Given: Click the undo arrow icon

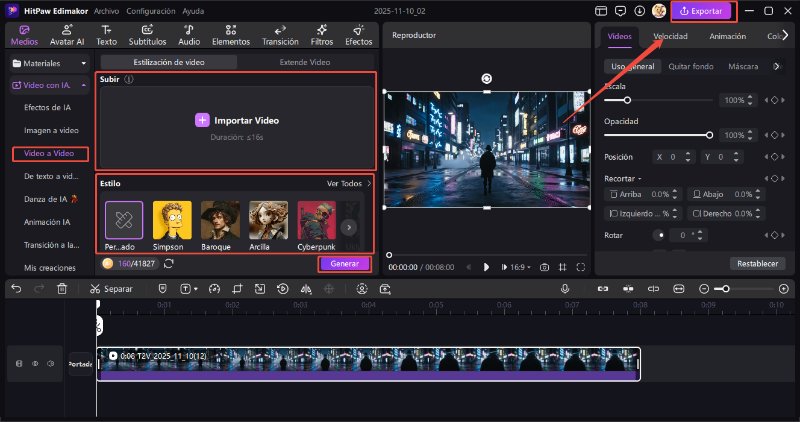Looking at the screenshot, I should pyautogui.click(x=16, y=289).
